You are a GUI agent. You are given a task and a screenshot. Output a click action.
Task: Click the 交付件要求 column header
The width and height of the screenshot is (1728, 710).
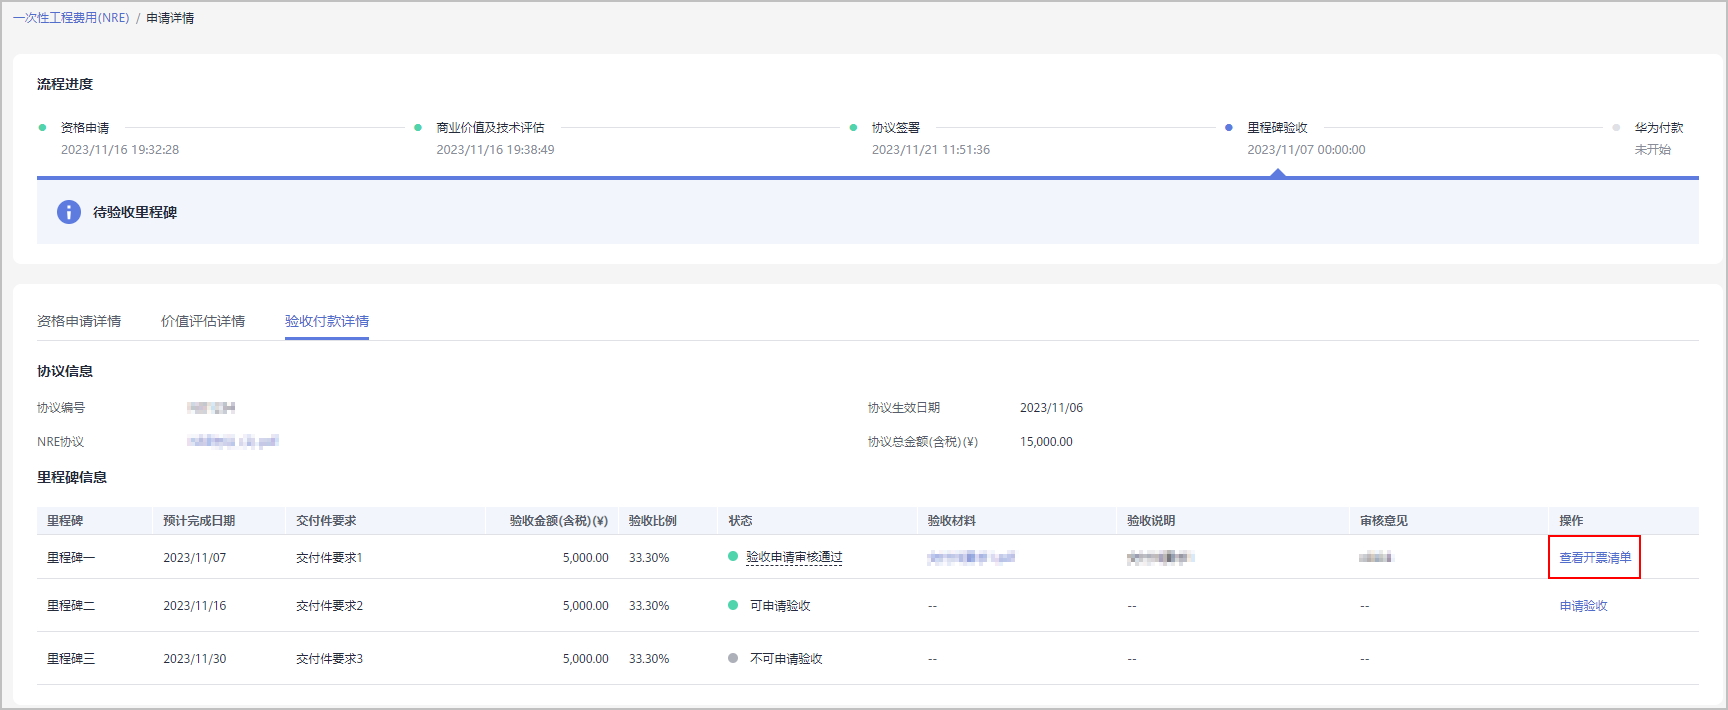click(326, 521)
